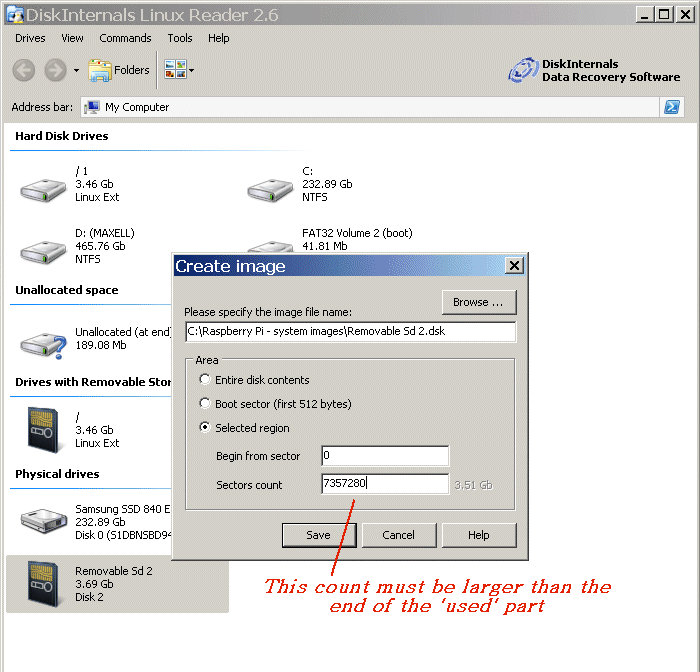Click the Physical drives section header
The height and width of the screenshot is (672, 700).
coord(57,474)
